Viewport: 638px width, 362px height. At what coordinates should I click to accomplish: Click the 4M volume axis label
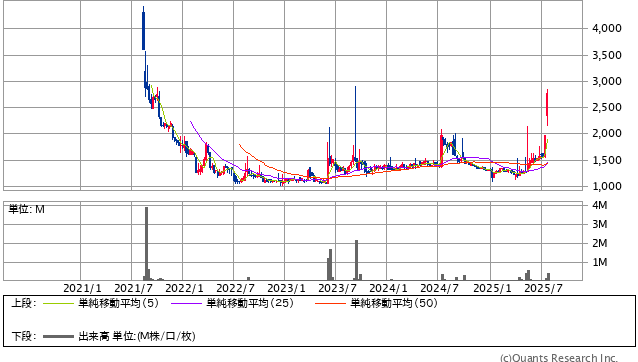click(600, 205)
